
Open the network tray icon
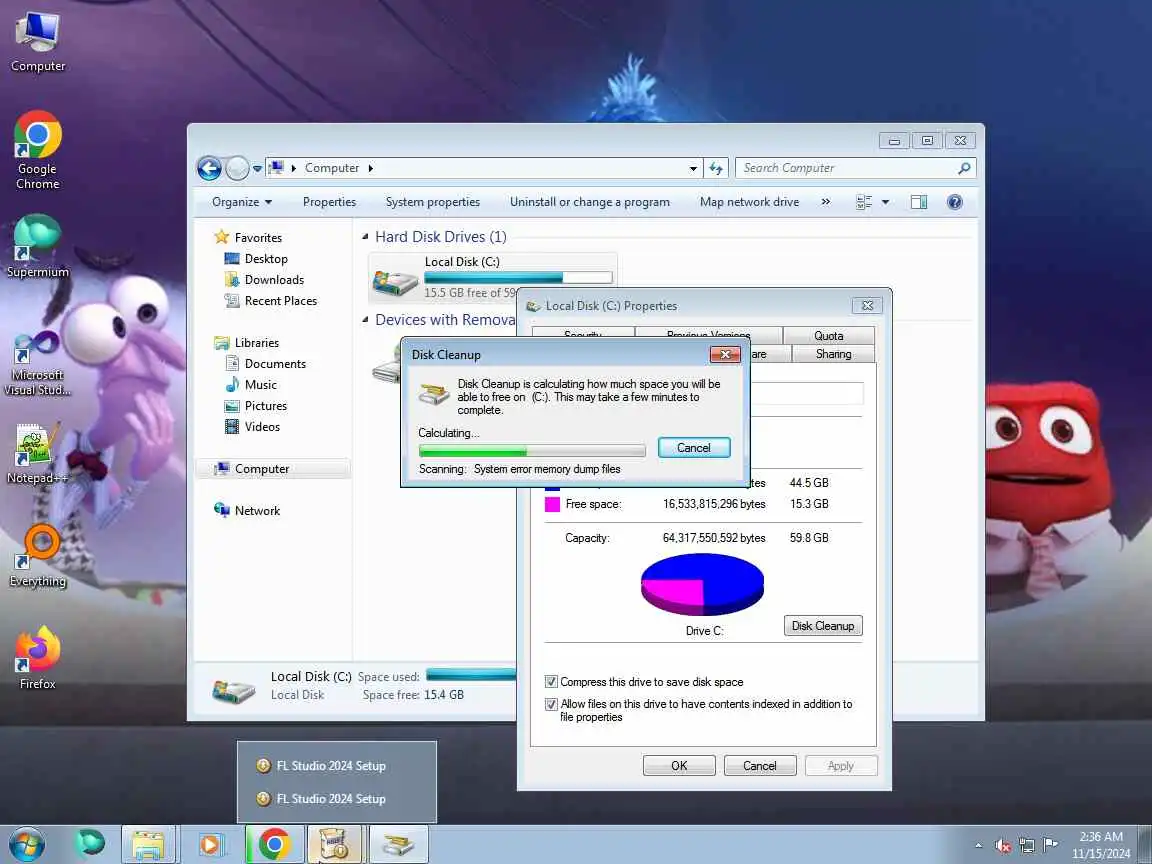[x=1027, y=846]
